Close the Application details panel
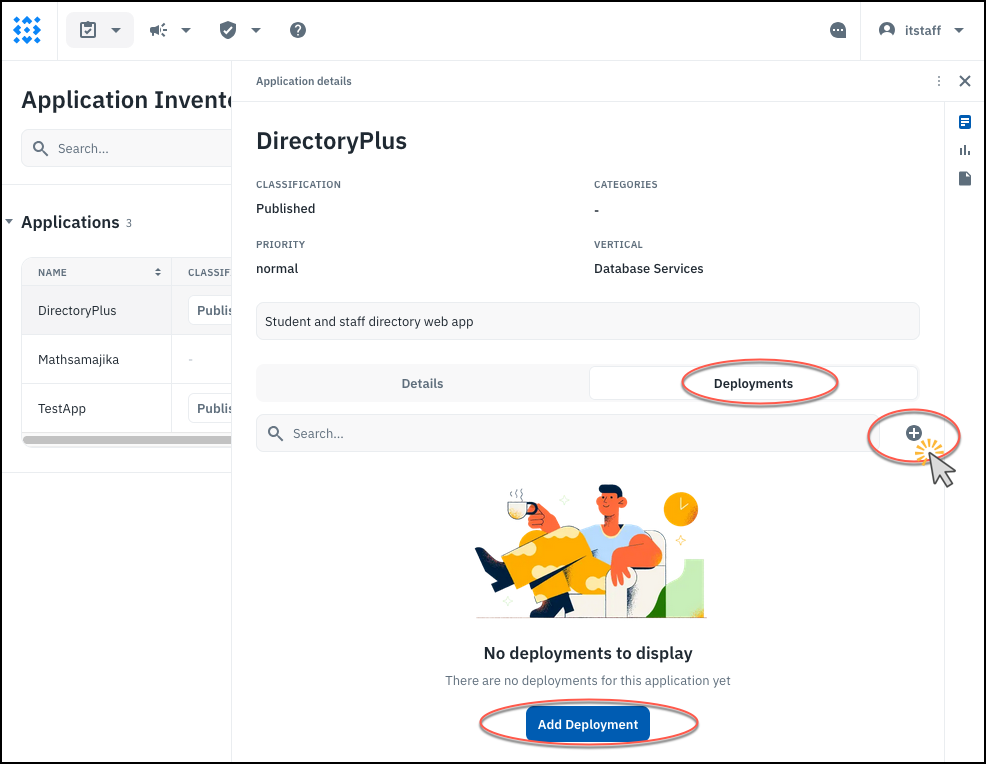986x764 pixels. tap(965, 81)
